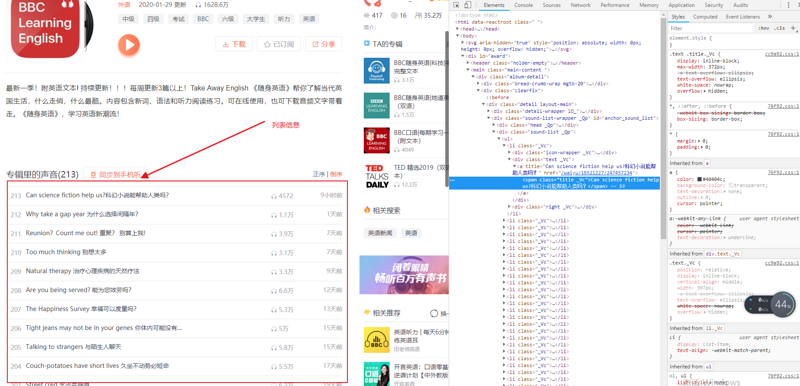Play the album with orange play button
This screenshot has height=386, width=800.
click(129, 45)
